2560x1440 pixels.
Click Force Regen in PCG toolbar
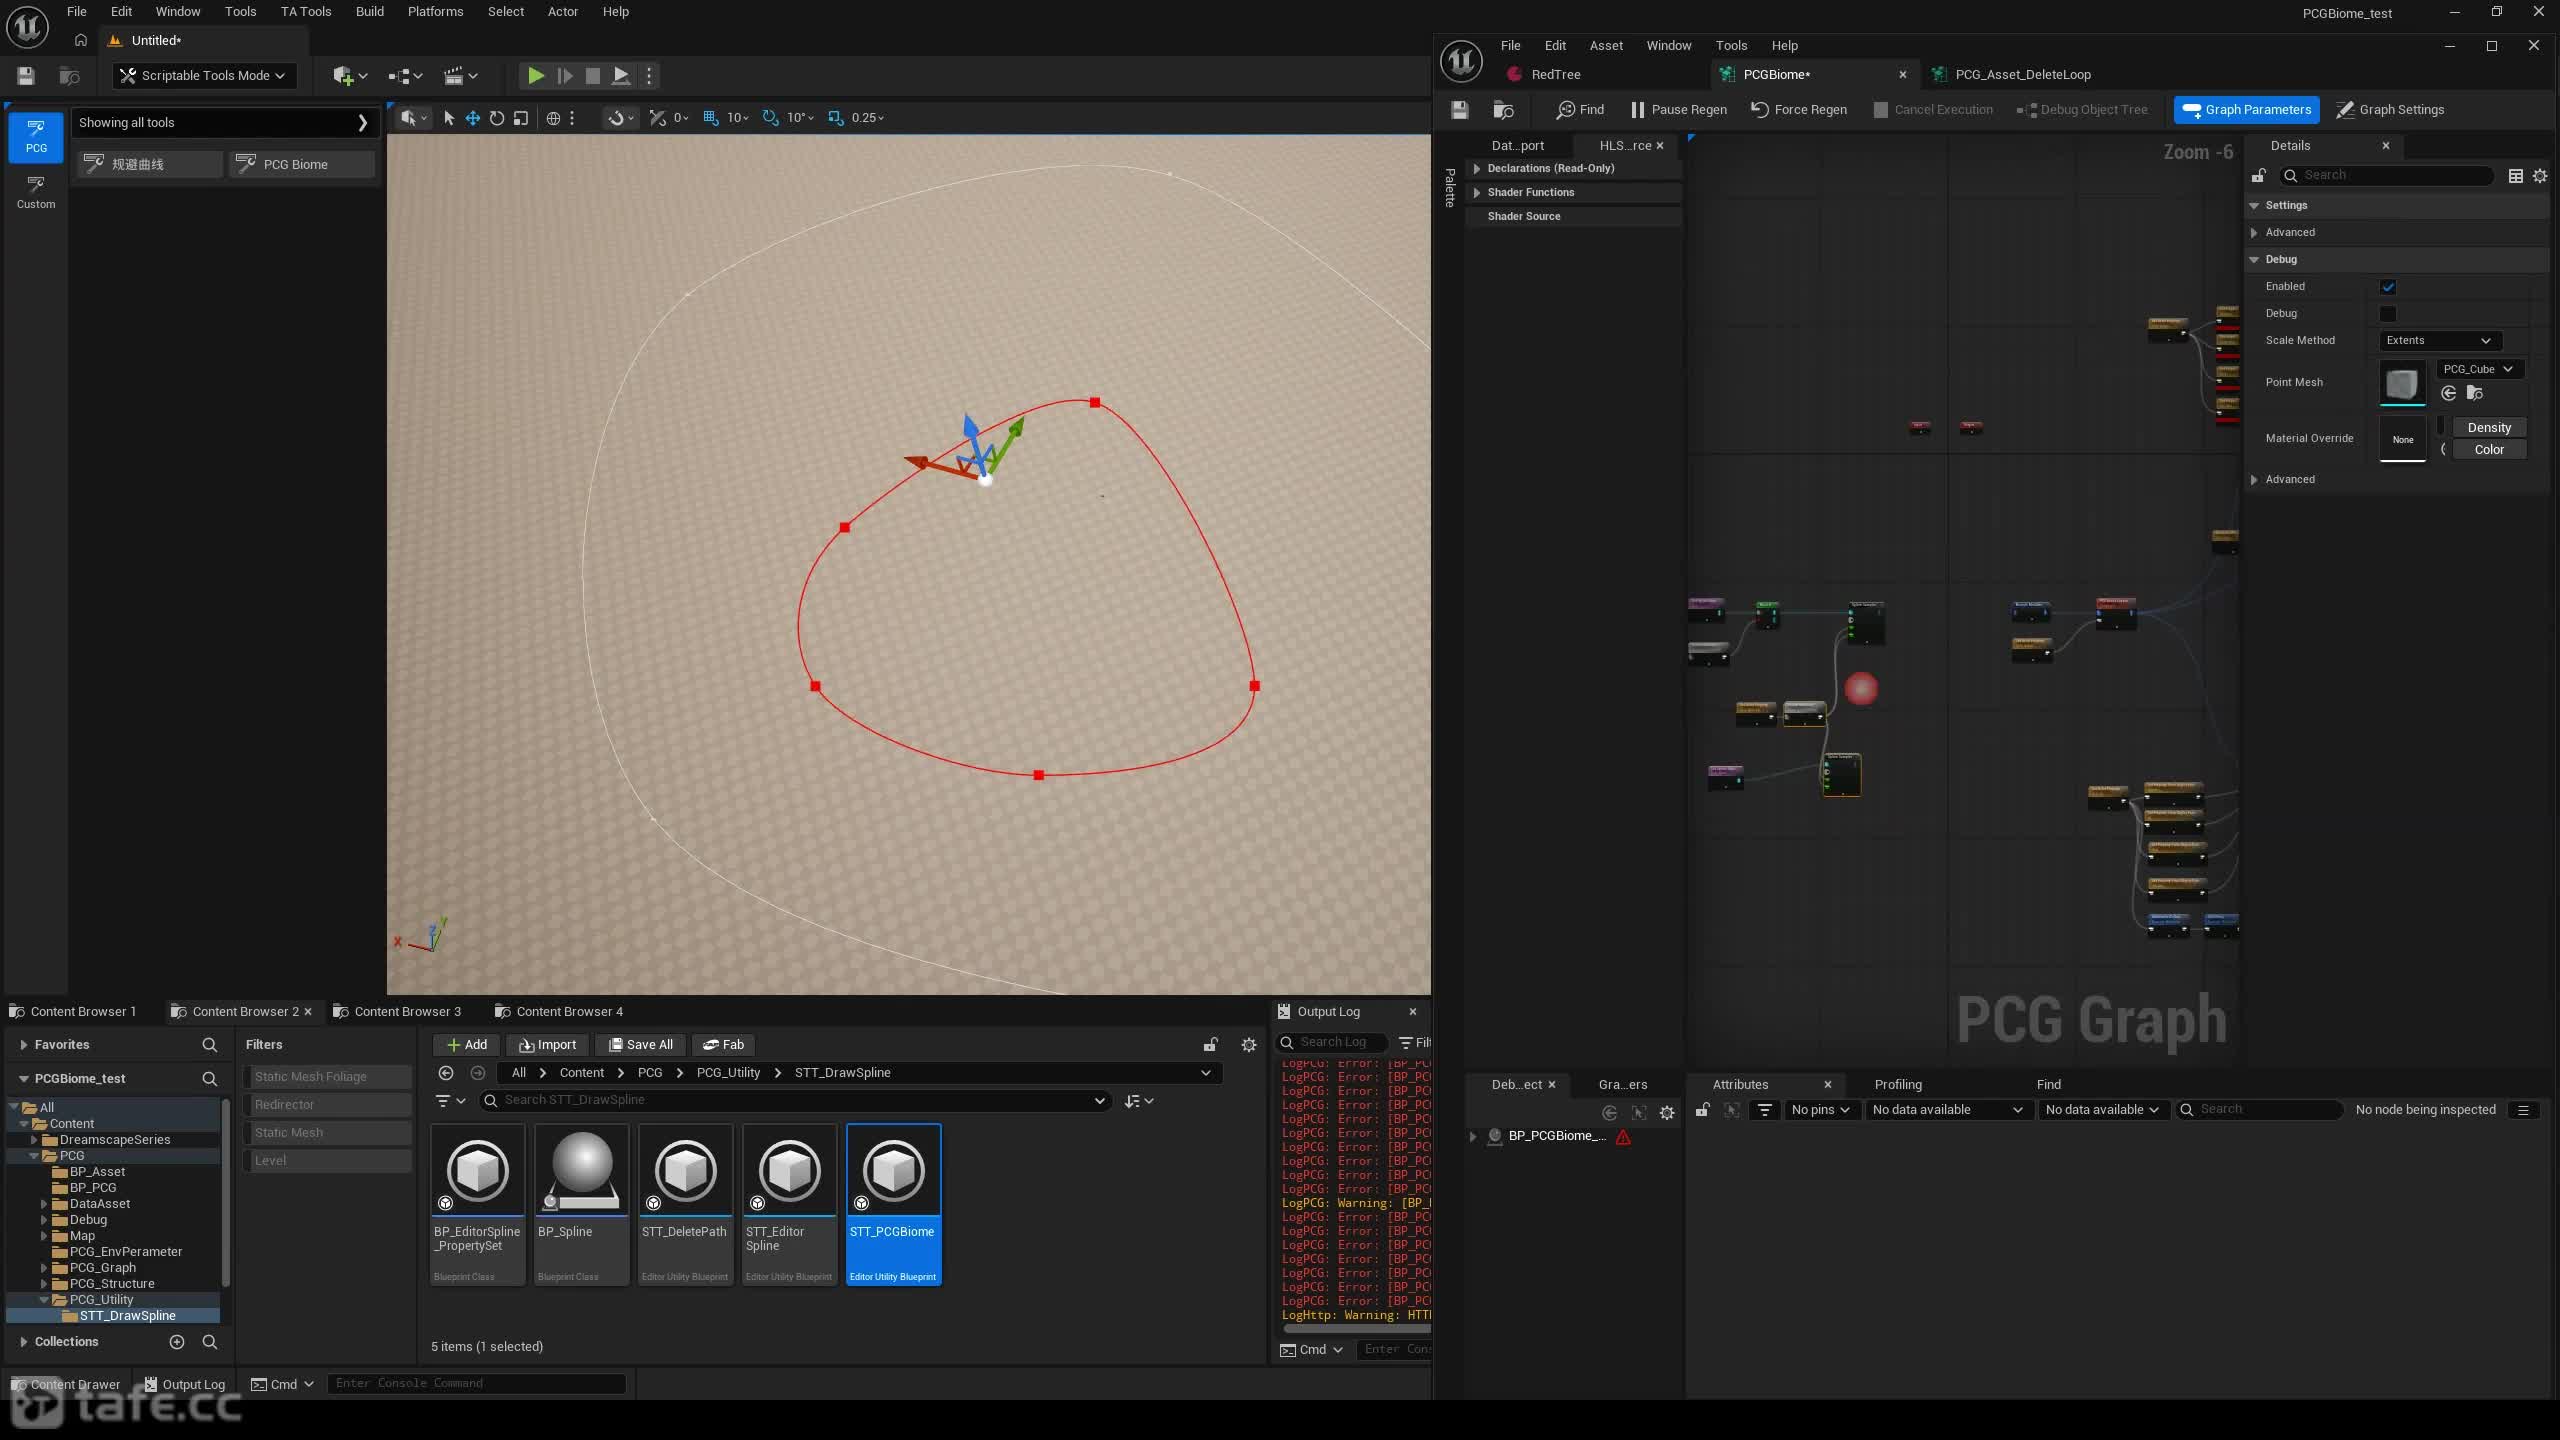[1798, 110]
